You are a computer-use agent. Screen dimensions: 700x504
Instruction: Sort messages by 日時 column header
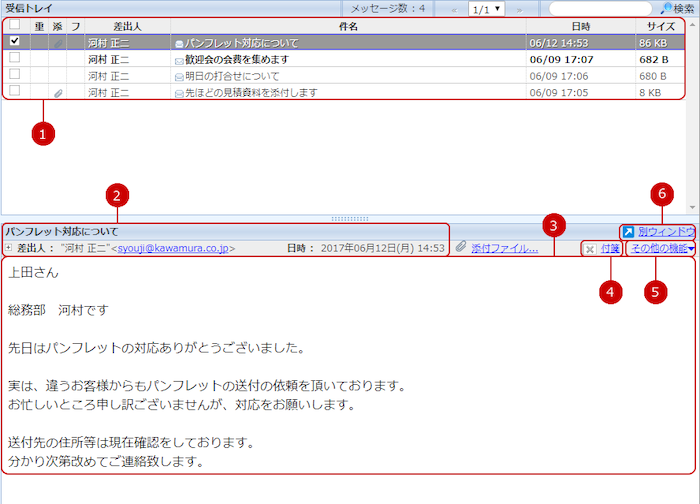(x=580, y=26)
